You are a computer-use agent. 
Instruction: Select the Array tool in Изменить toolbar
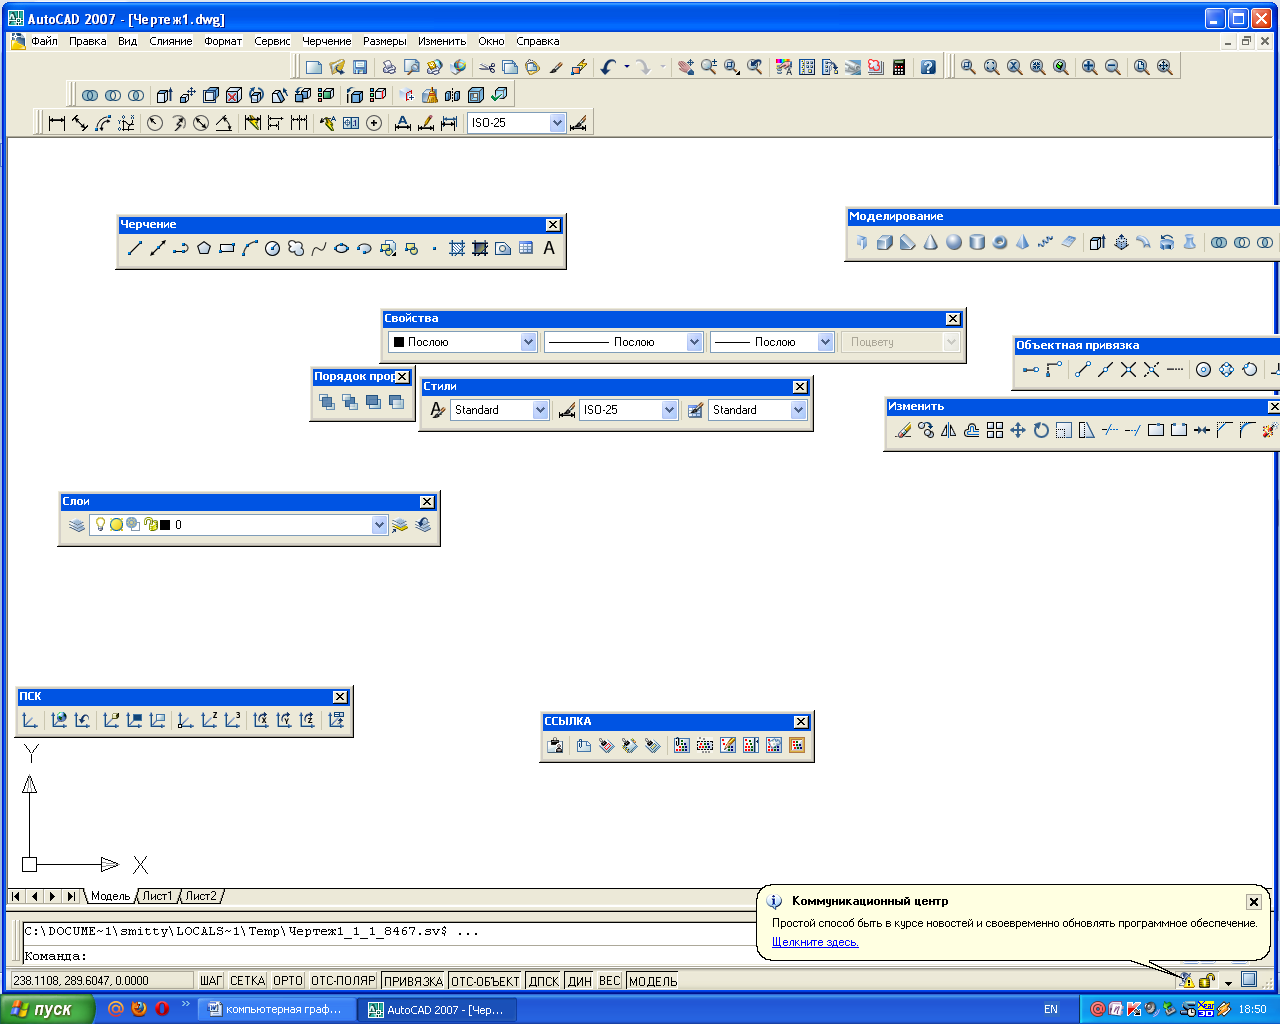995,431
